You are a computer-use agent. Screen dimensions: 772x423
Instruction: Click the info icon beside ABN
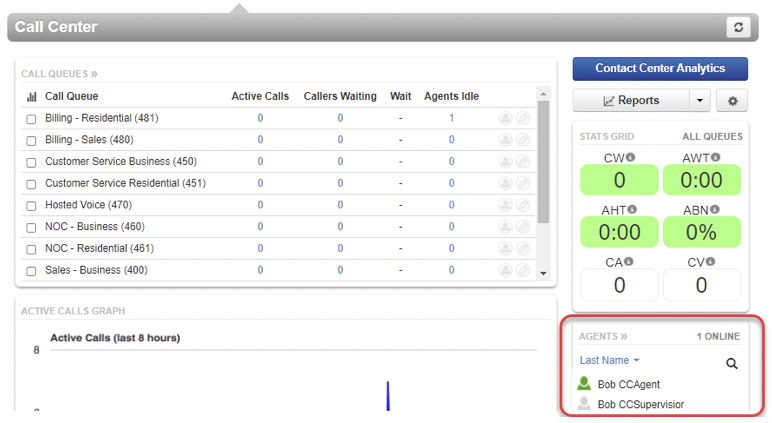[x=715, y=210]
